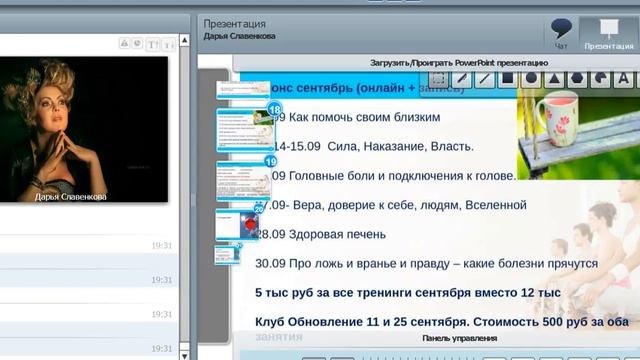Pick the triangle shape tool
Screen dimensions: 640x360
(554, 78)
